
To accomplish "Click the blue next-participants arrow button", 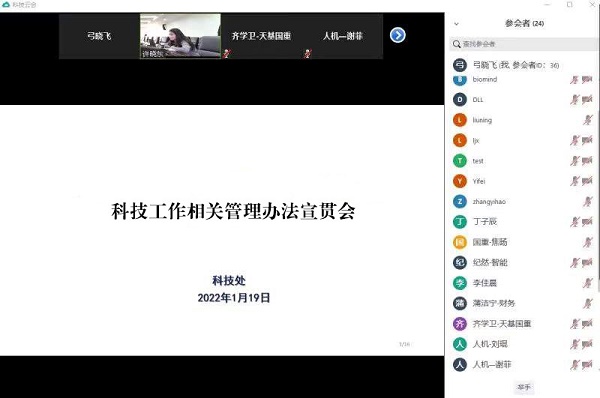I will 398,36.
